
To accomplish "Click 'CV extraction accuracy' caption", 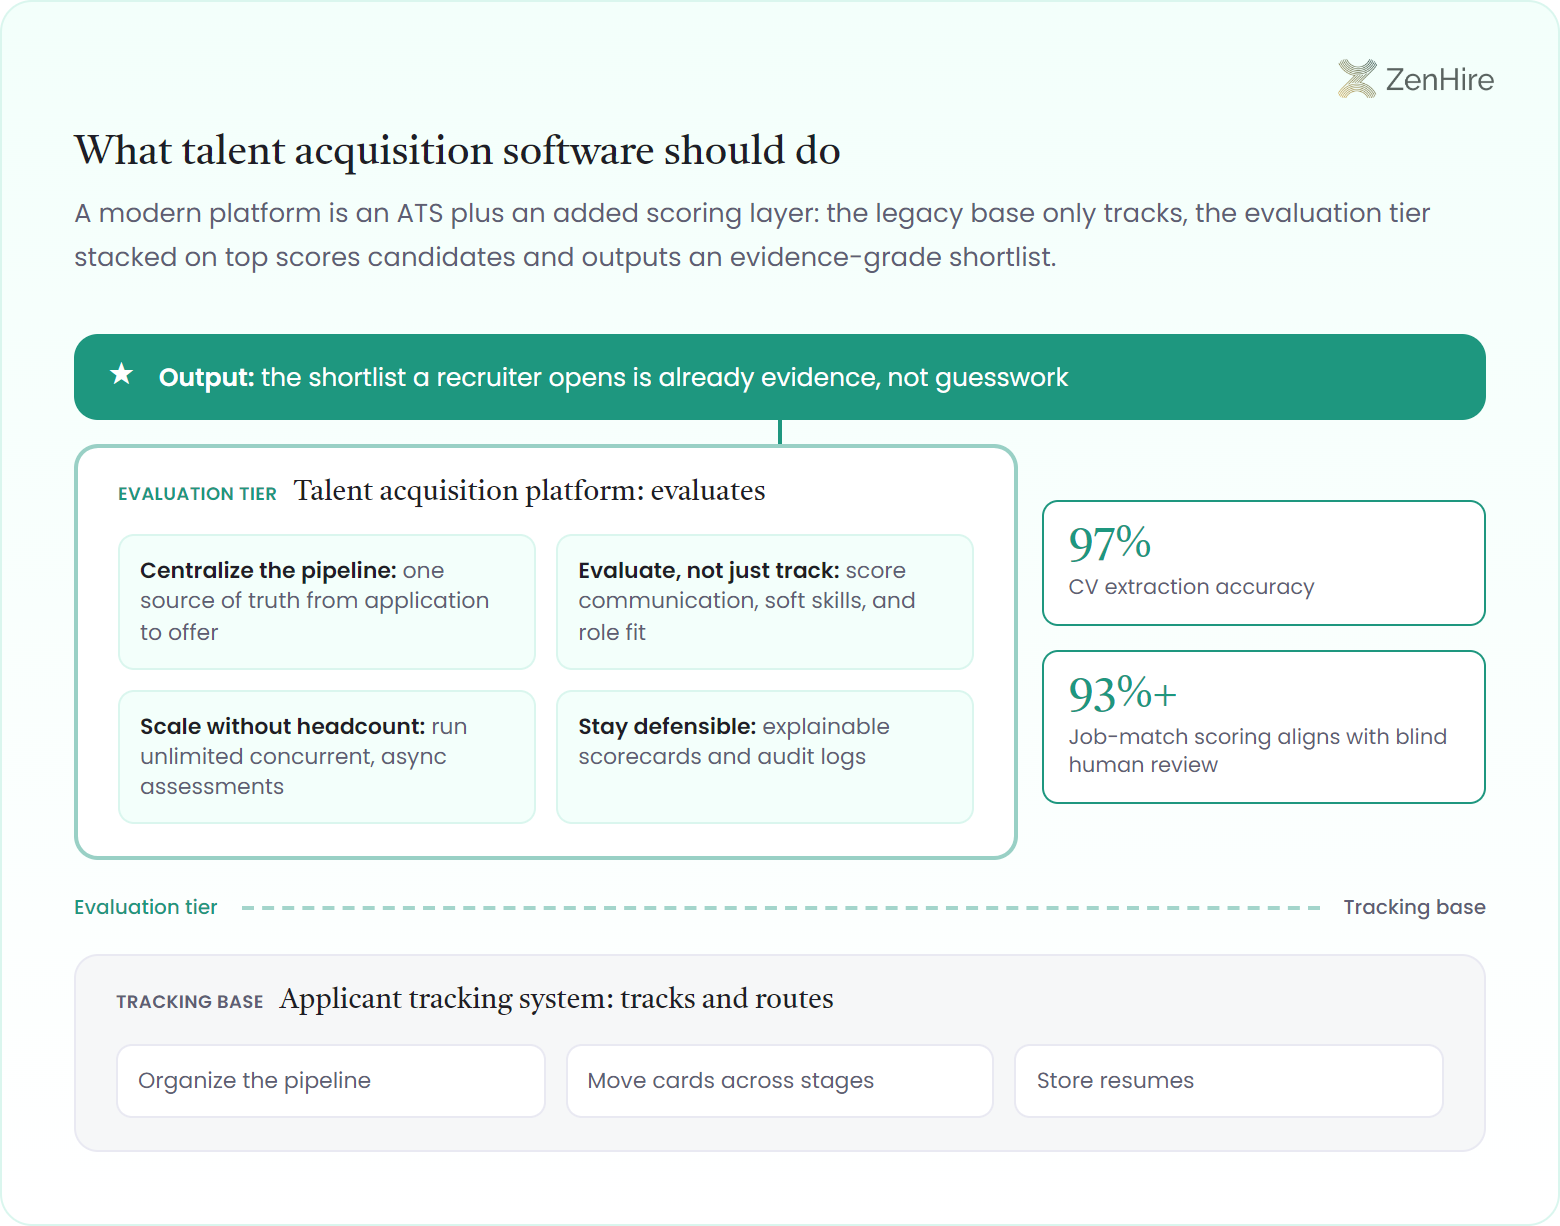I will click(1191, 587).
